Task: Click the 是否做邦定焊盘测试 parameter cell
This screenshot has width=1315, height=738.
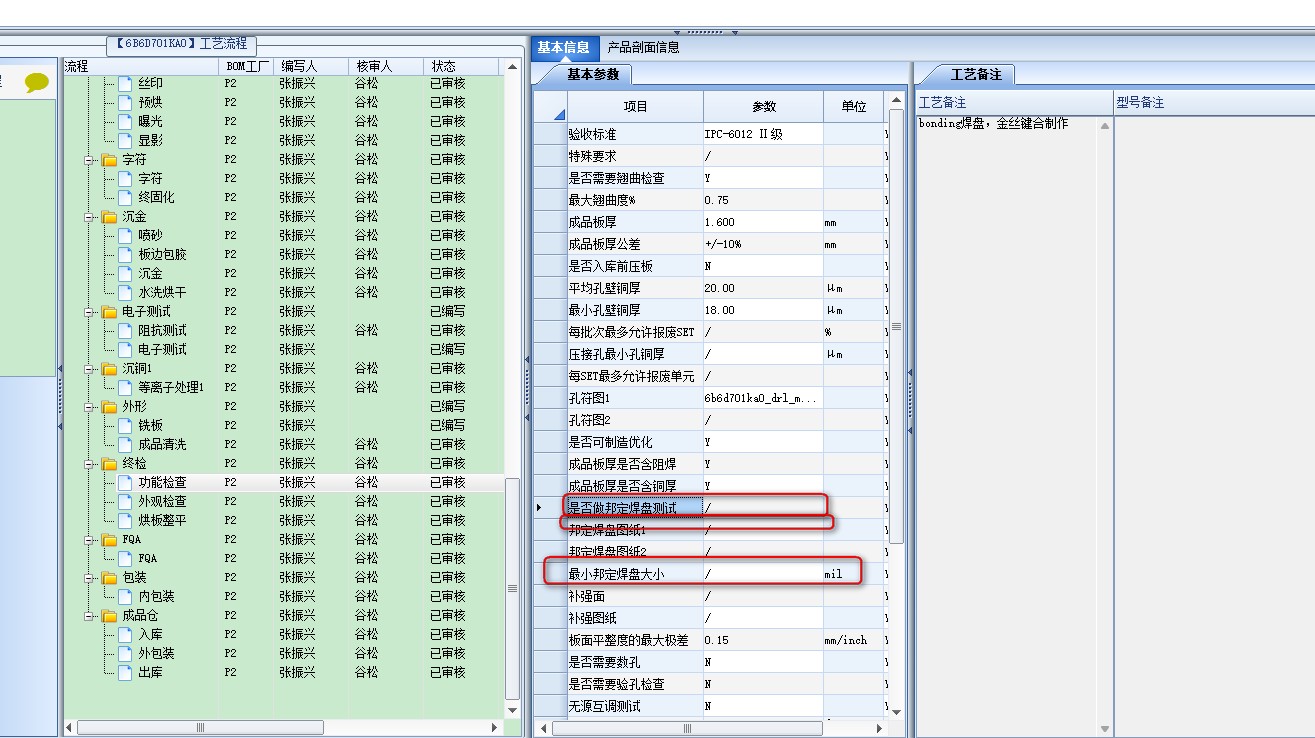Action: click(x=635, y=508)
